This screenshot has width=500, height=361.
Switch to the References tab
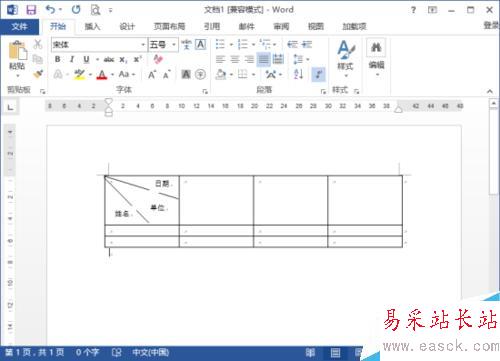click(212, 26)
